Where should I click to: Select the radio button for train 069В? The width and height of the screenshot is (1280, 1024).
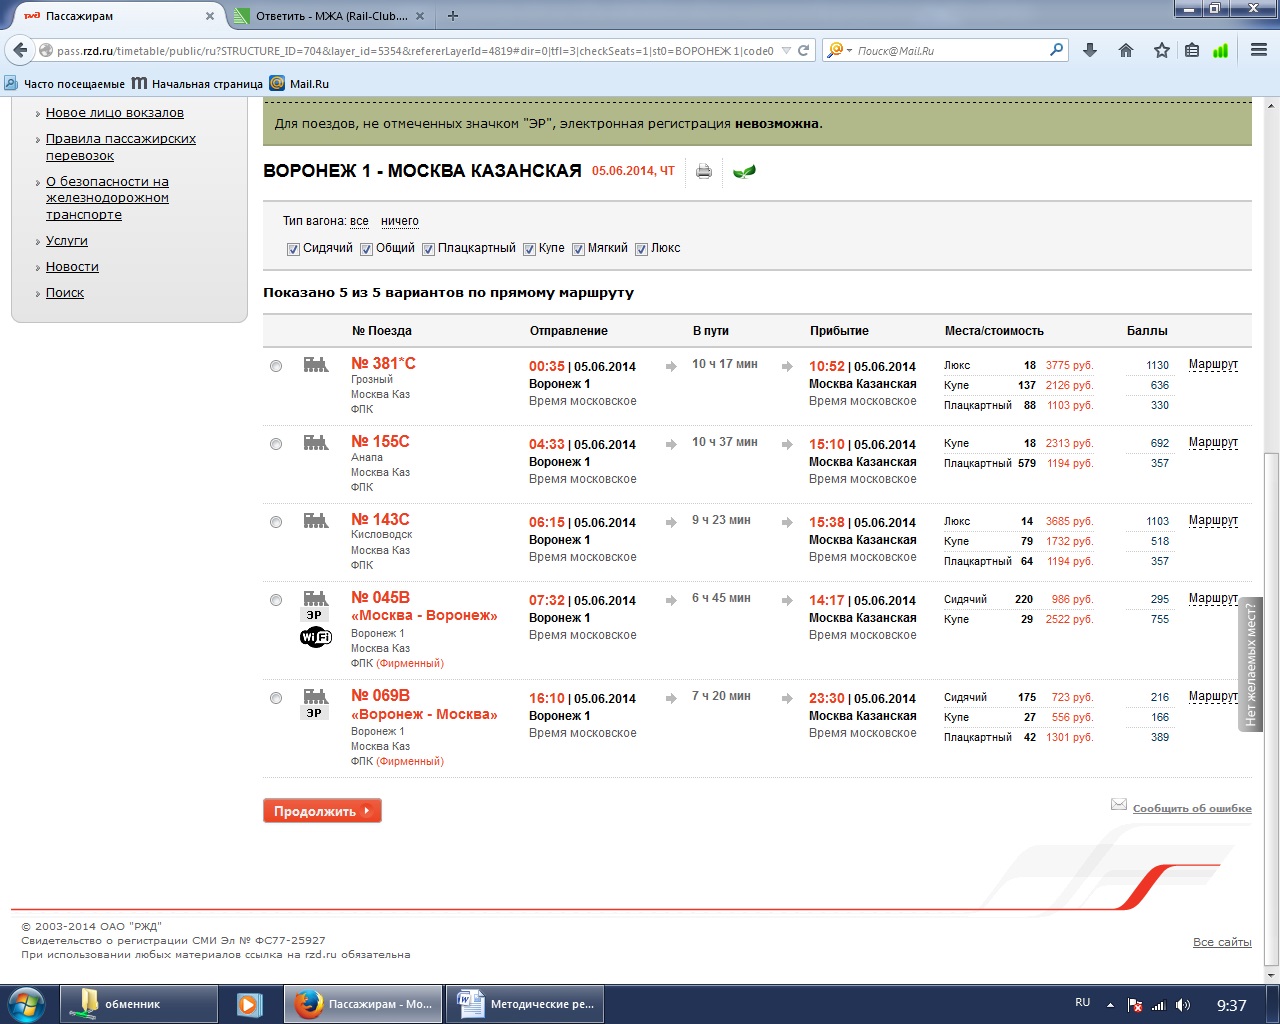(x=276, y=698)
